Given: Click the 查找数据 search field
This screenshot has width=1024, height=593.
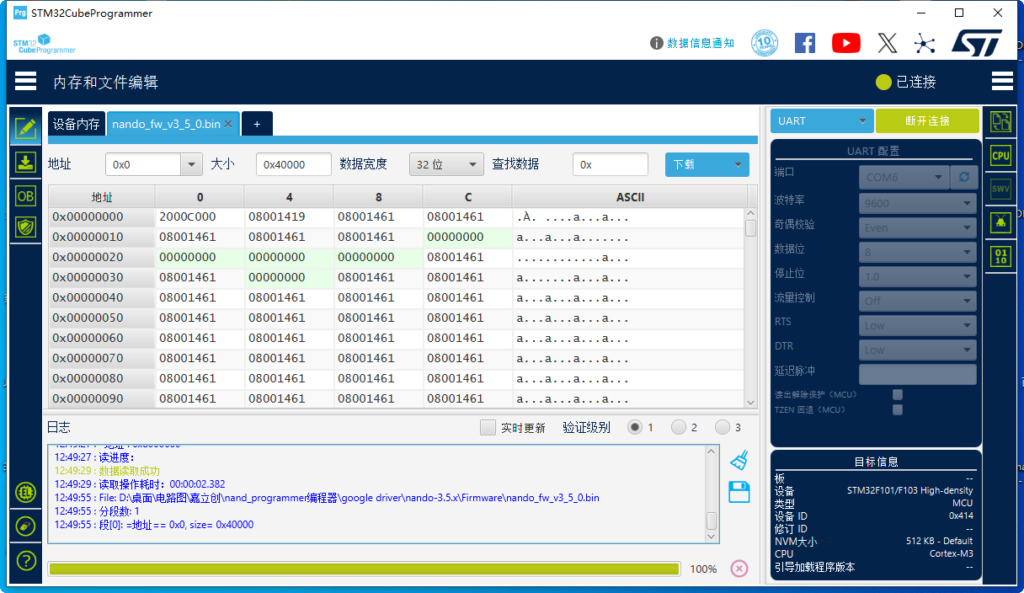Looking at the screenshot, I should pos(610,165).
